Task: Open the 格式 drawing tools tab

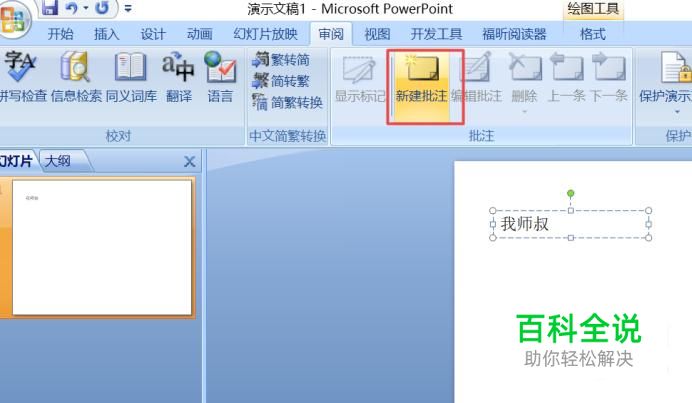Action: (x=593, y=34)
